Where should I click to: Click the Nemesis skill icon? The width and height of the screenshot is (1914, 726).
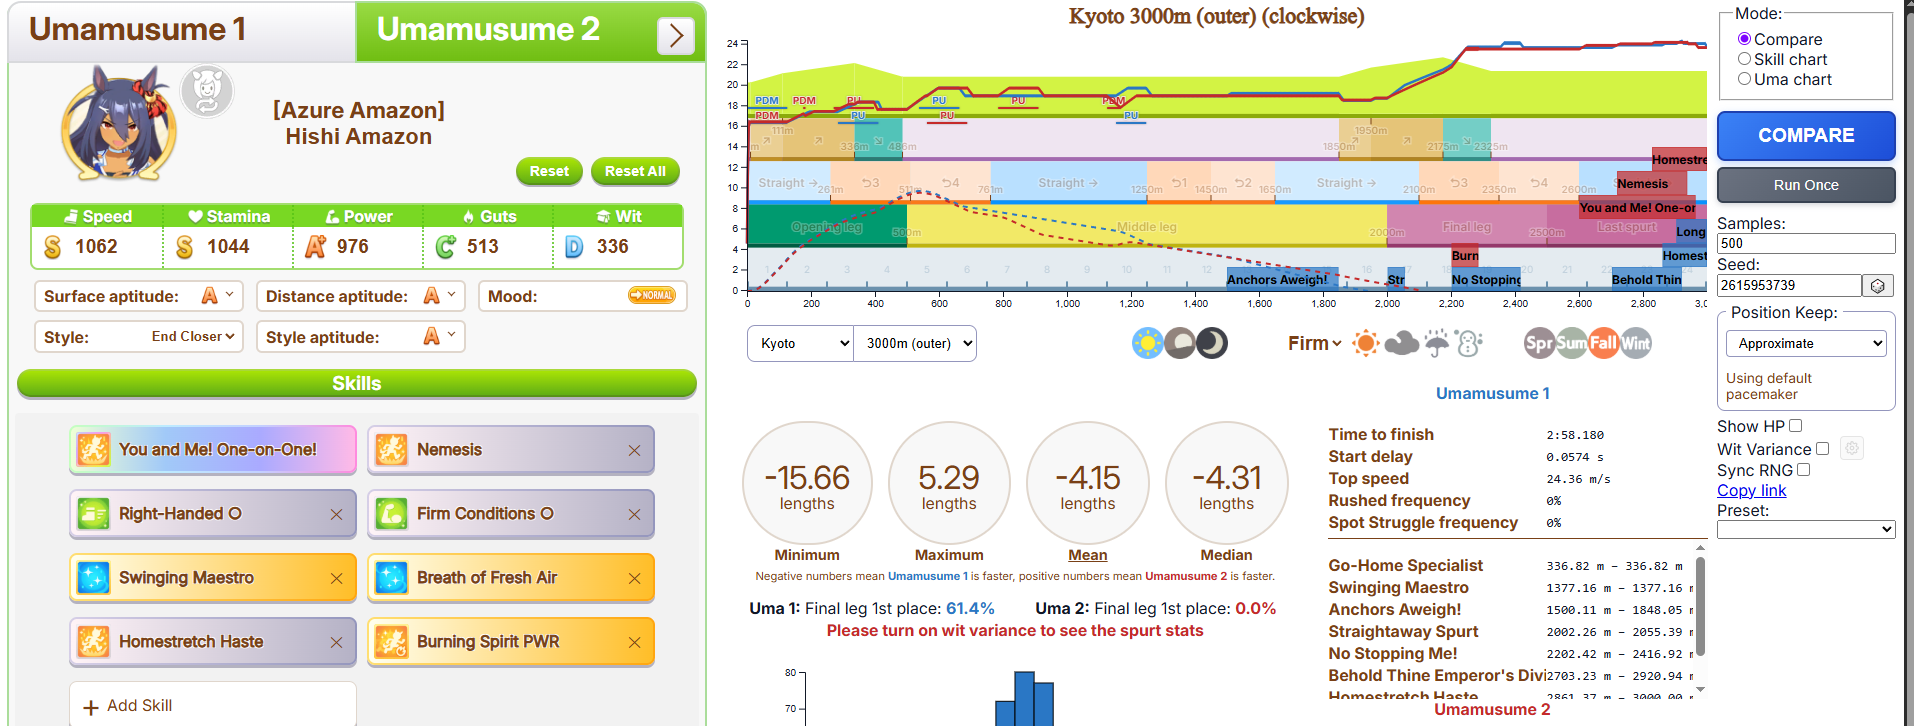click(x=392, y=450)
